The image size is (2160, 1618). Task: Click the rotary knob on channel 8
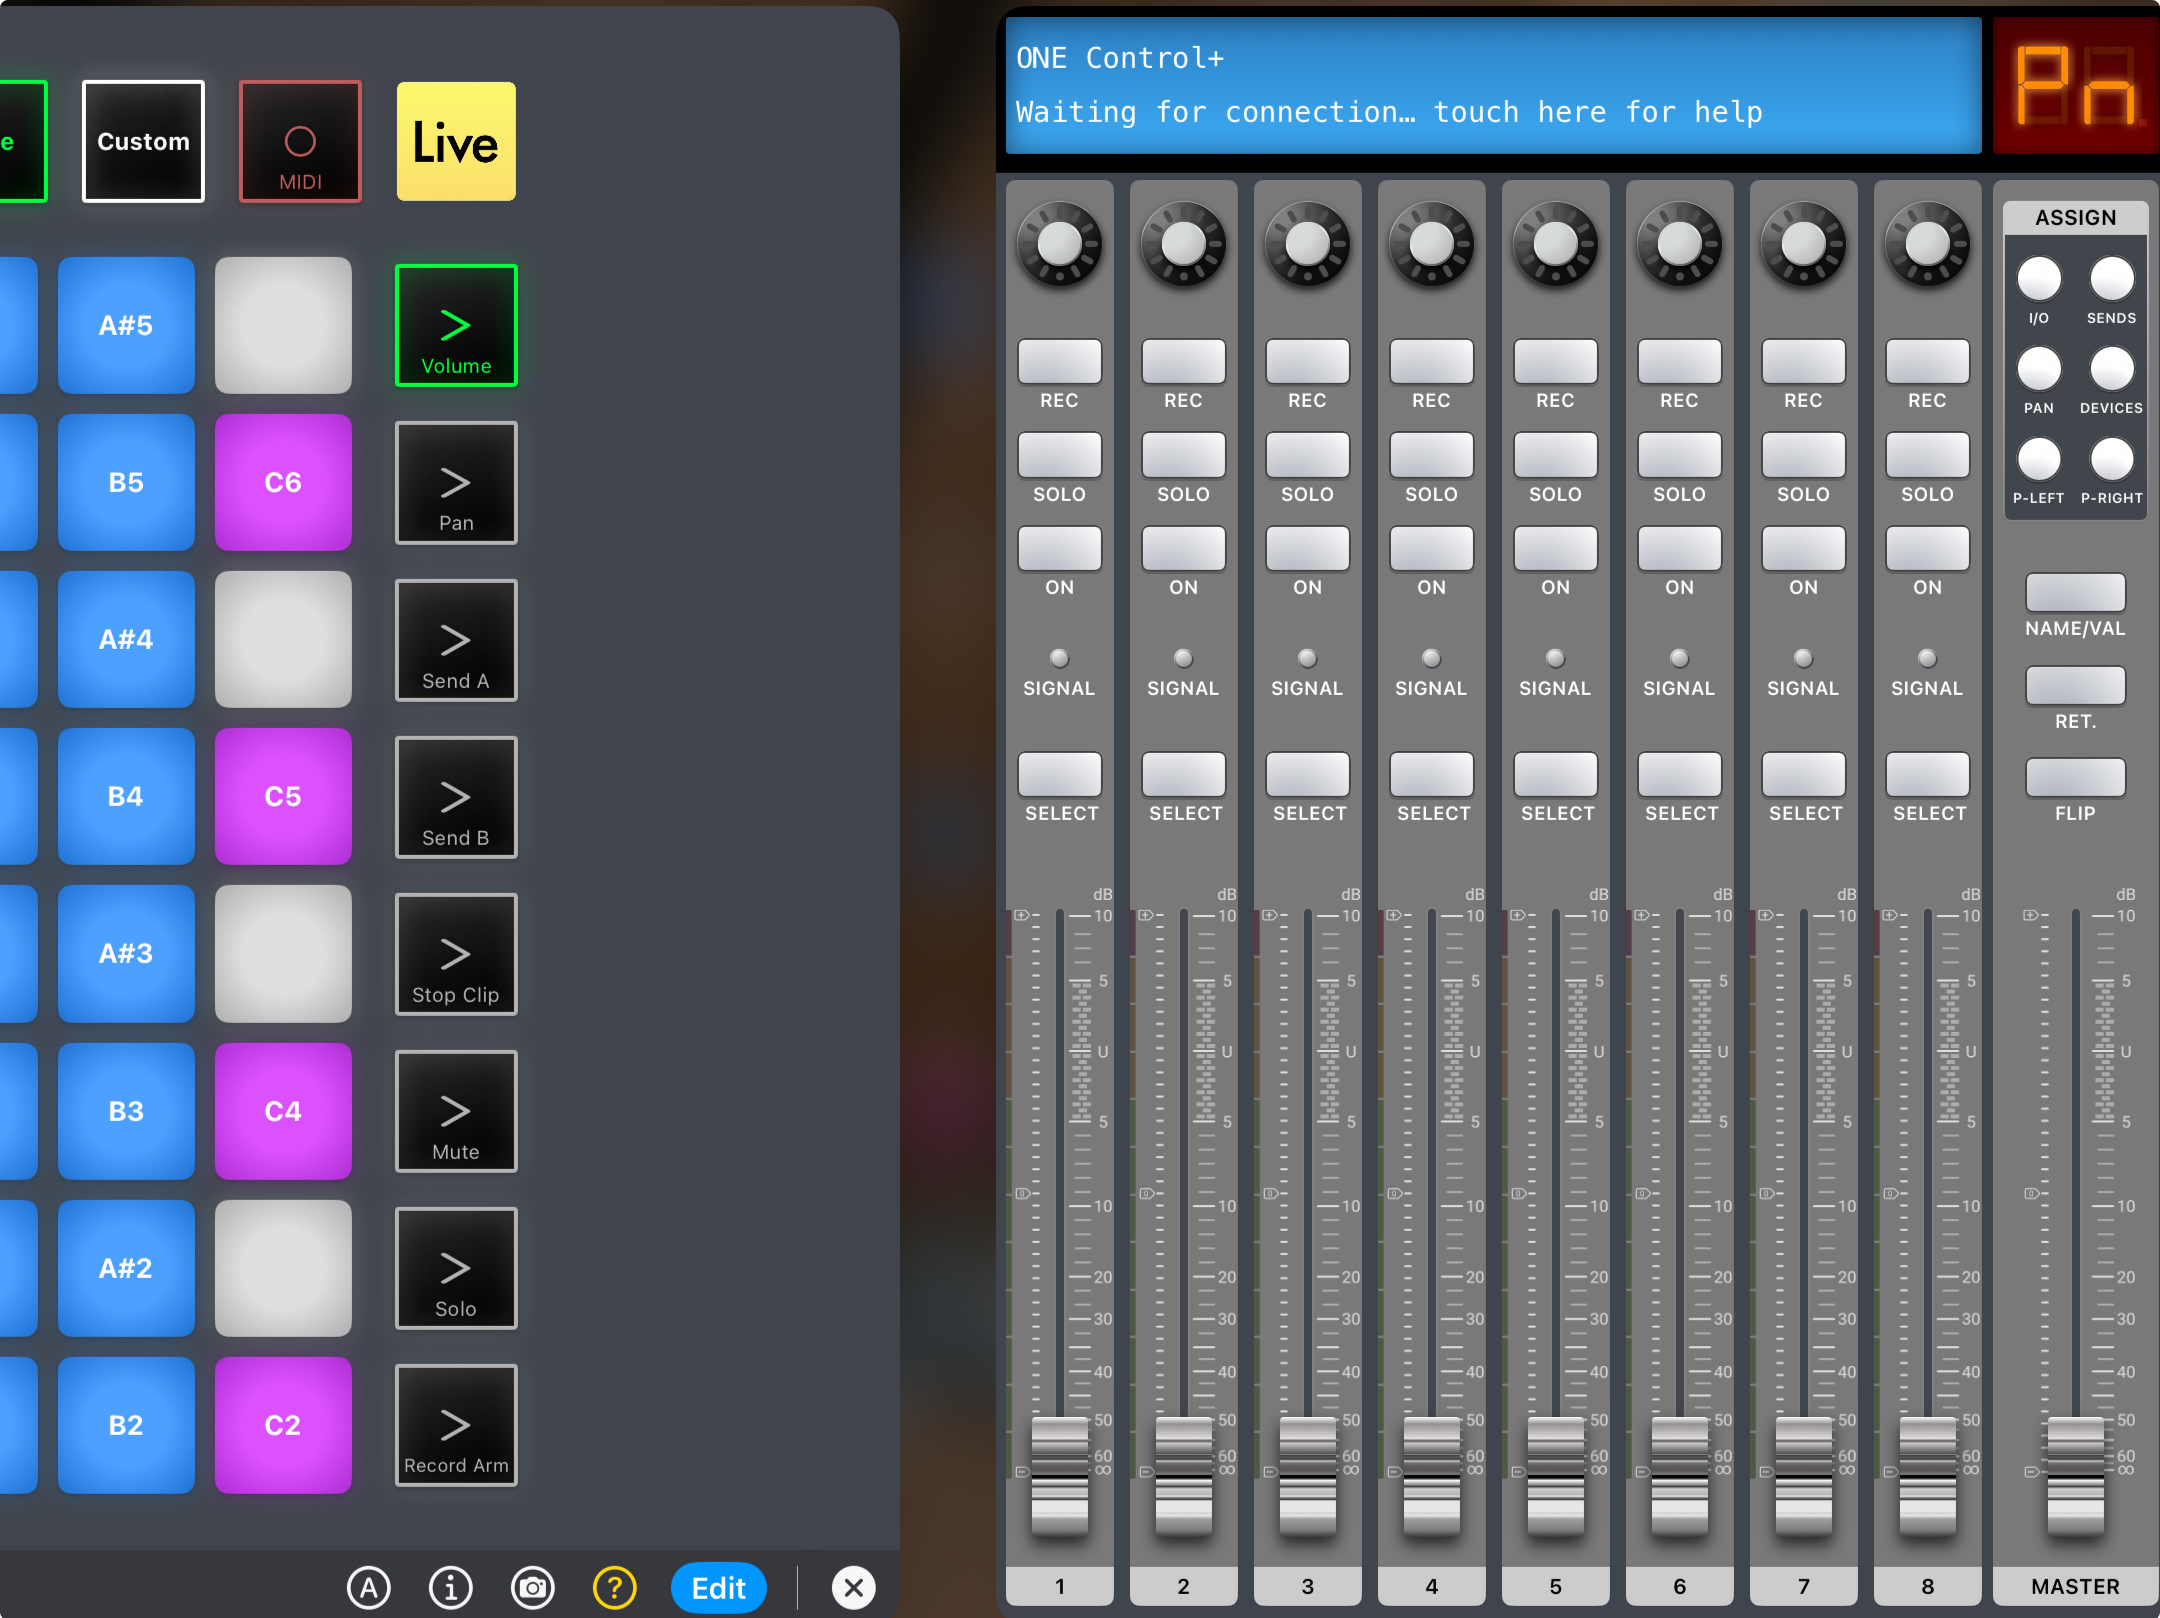pyautogui.click(x=1928, y=243)
